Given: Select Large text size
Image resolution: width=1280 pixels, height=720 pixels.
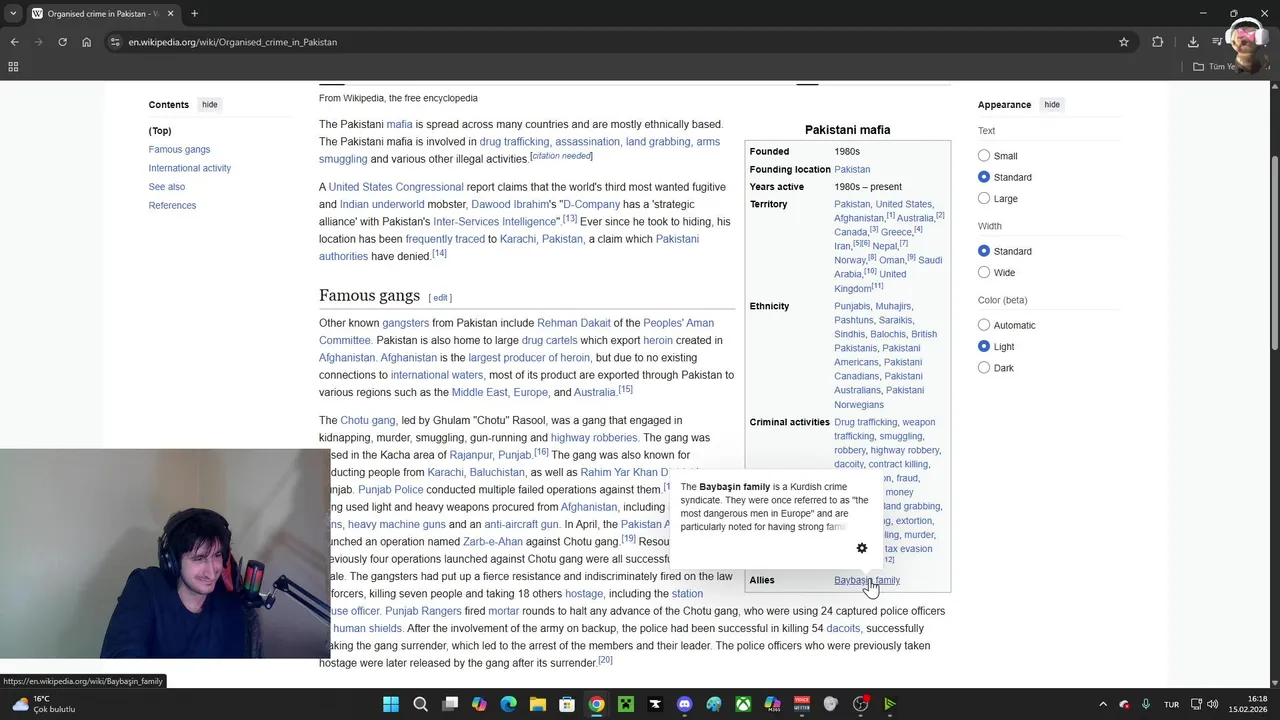Looking at the screenshot, I should click(984, 198).
